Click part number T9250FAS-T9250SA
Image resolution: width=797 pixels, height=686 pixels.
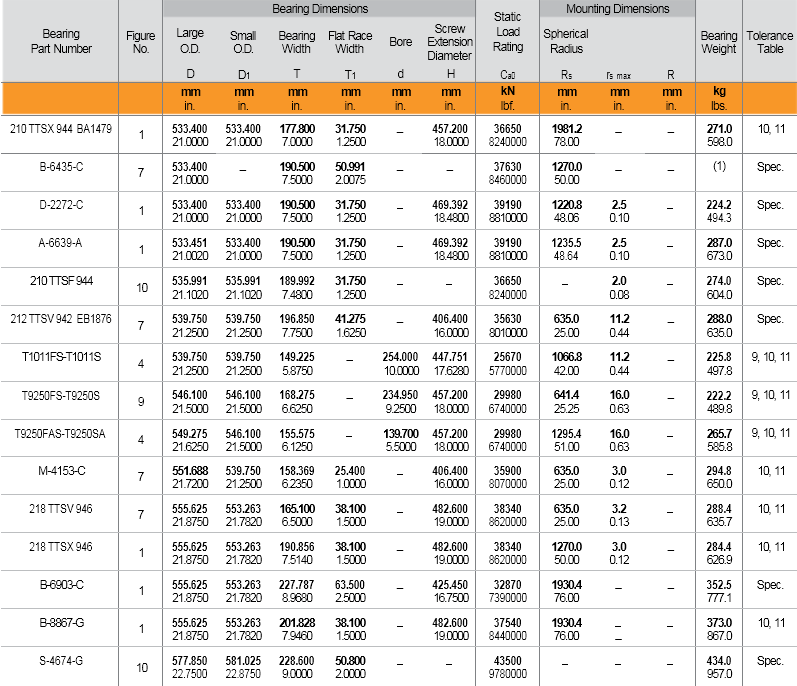(x=60, y=432)
